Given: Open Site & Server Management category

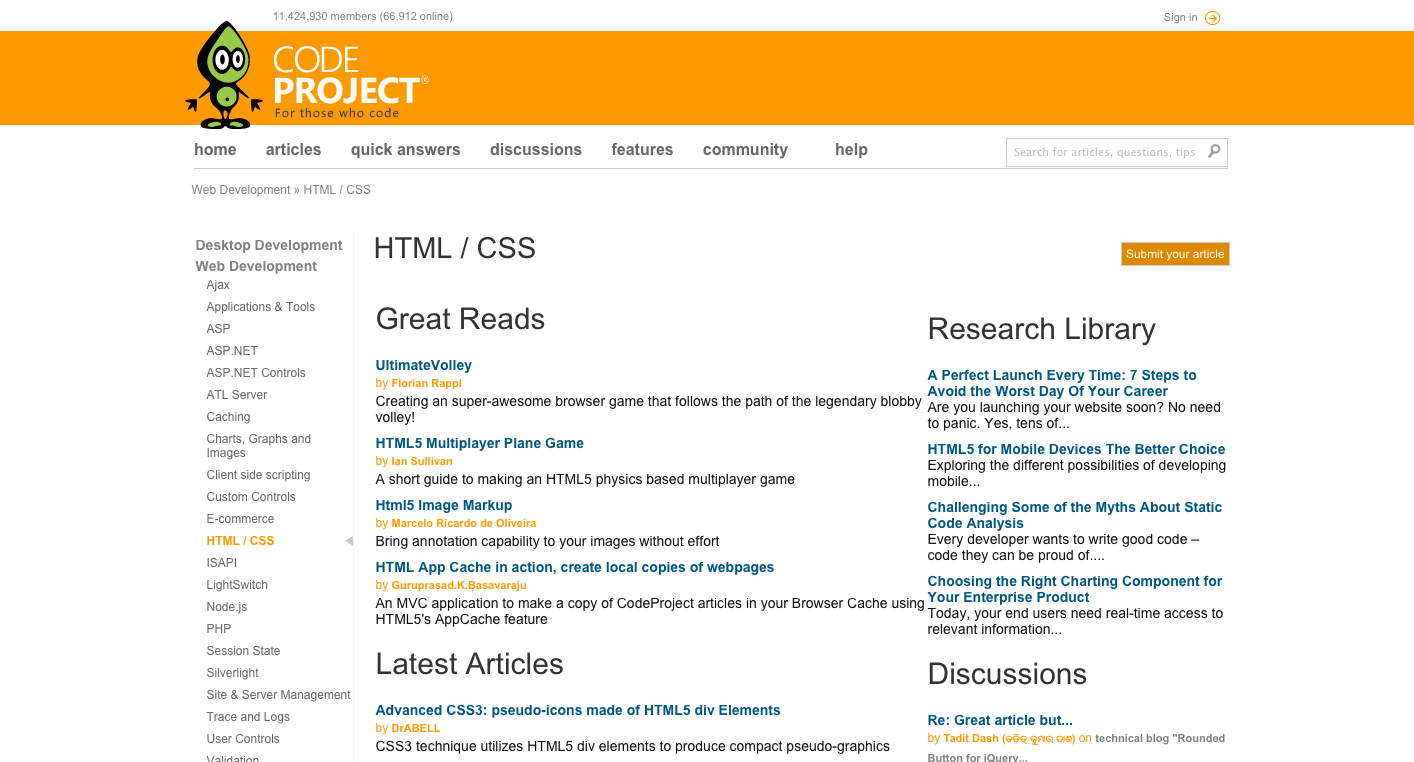Looking at the screenshot, I should pos(279,695).
